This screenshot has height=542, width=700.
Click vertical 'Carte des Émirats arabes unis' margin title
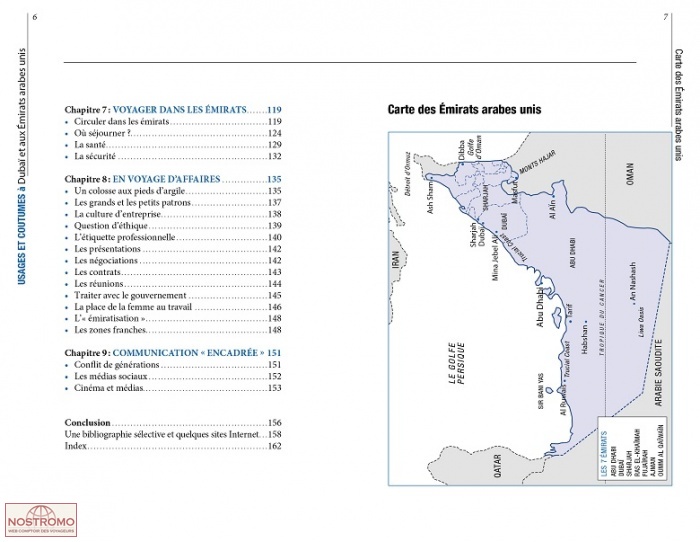pos(679,105)
